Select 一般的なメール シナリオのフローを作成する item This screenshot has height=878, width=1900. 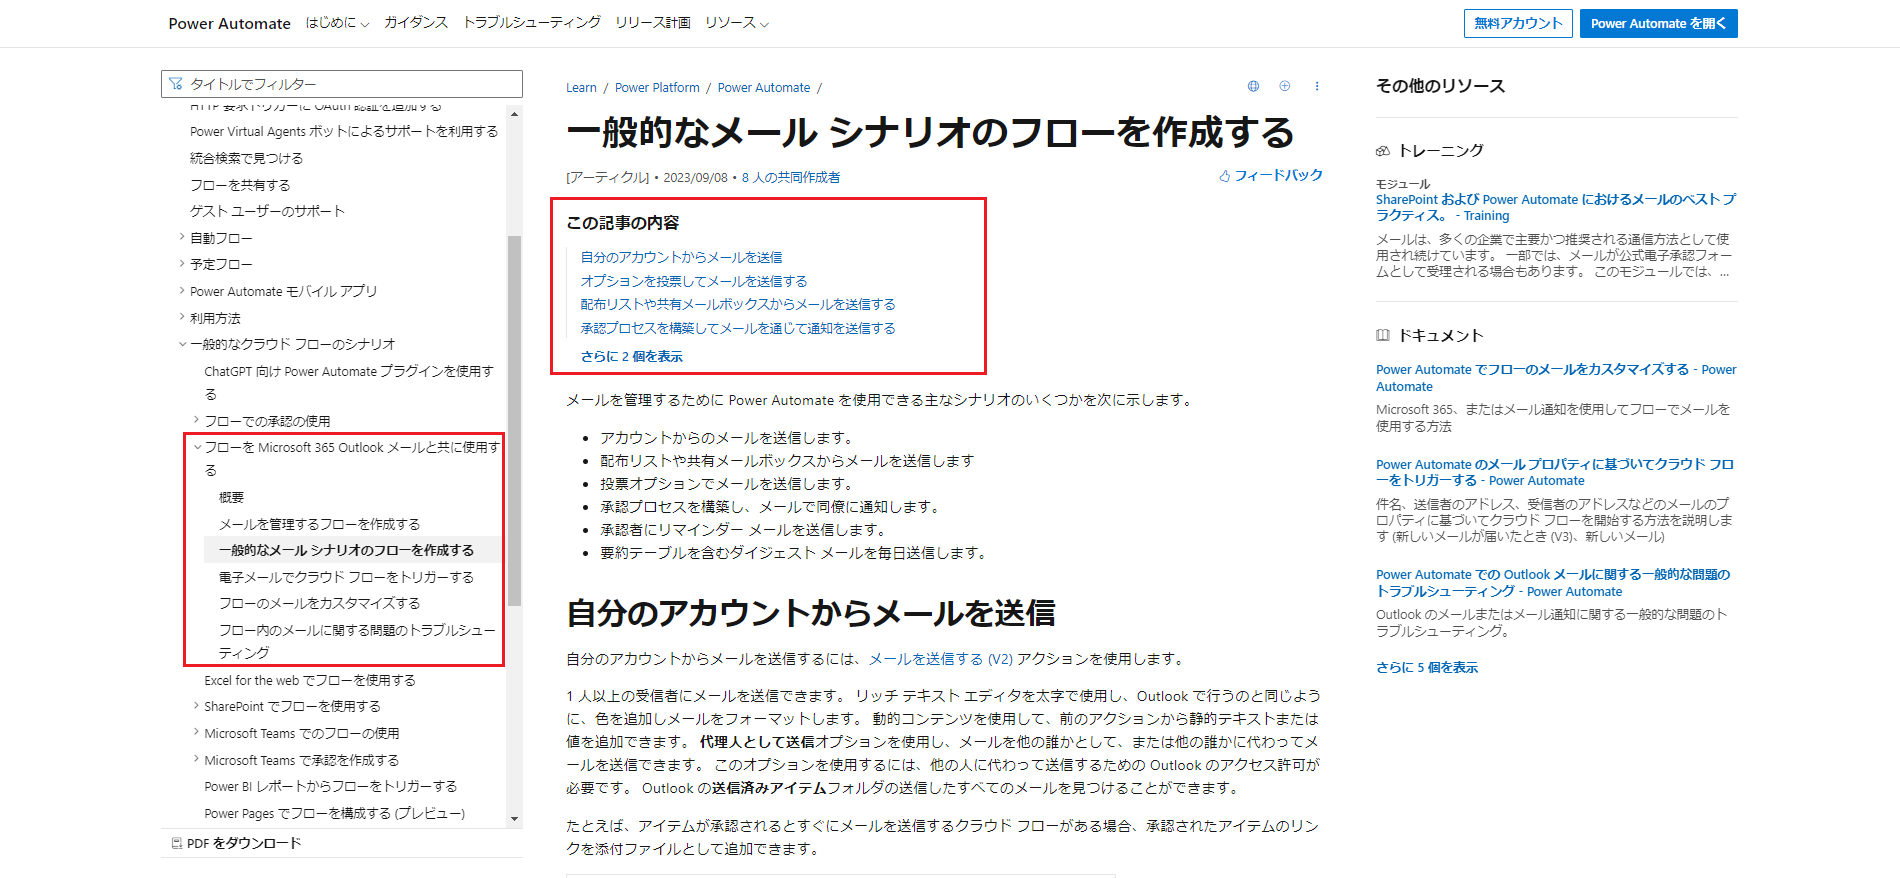(x=346, y=550)
